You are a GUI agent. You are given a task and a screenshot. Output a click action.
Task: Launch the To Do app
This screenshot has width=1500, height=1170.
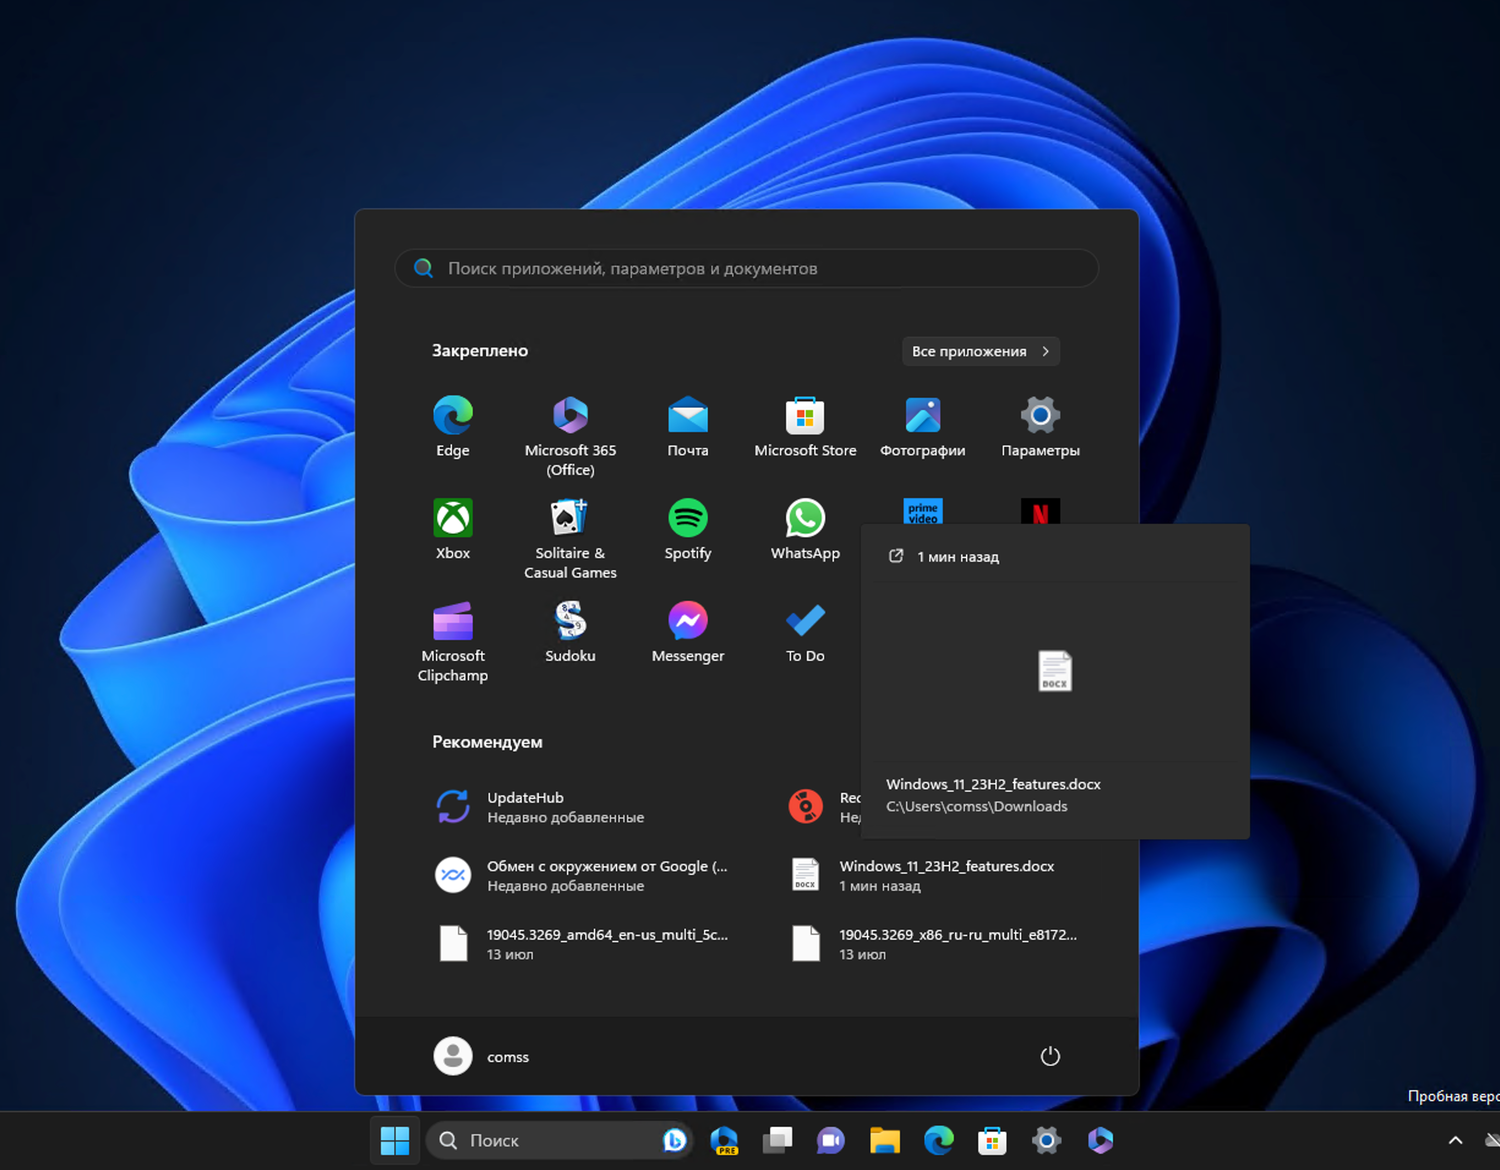tap(805, 633)
